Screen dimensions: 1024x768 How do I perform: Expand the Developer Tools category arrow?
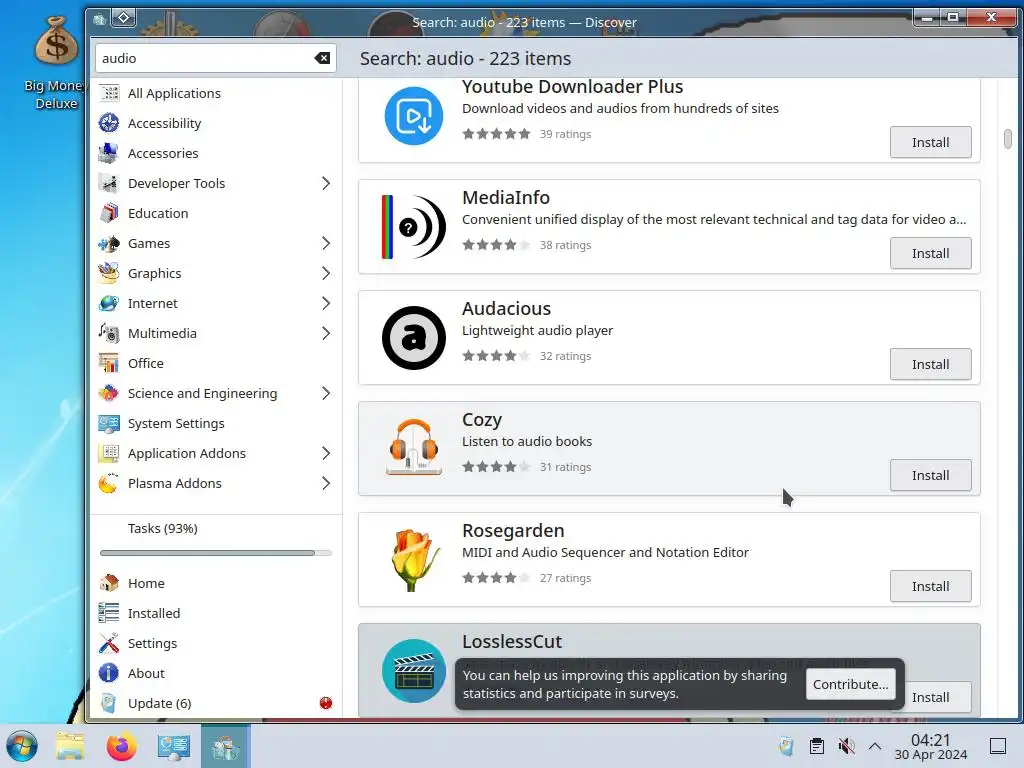coord(326,184)
